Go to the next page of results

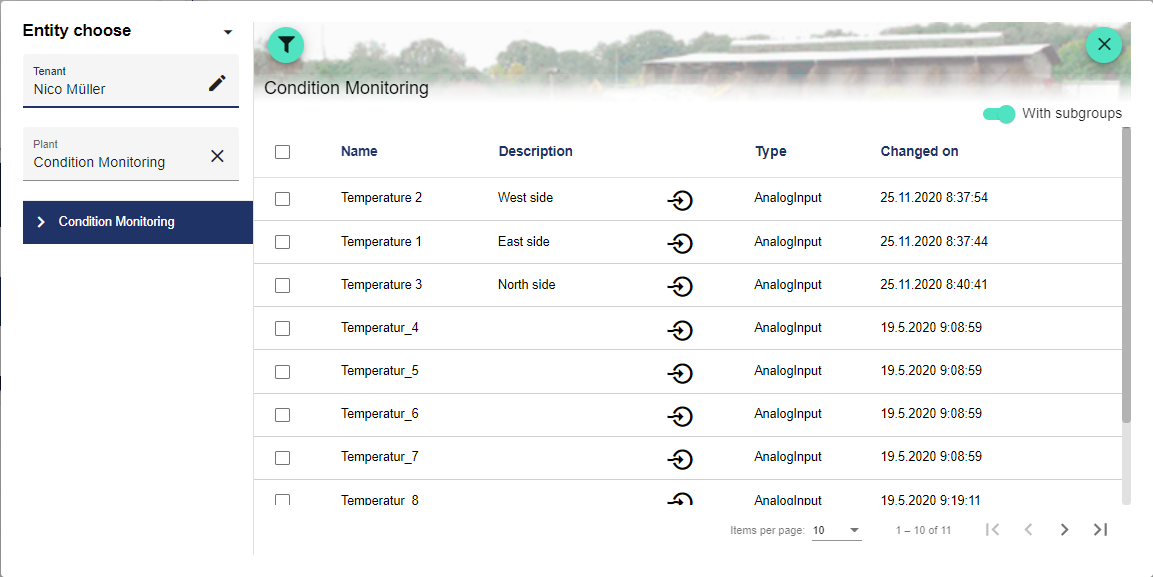pos(1064,530)
